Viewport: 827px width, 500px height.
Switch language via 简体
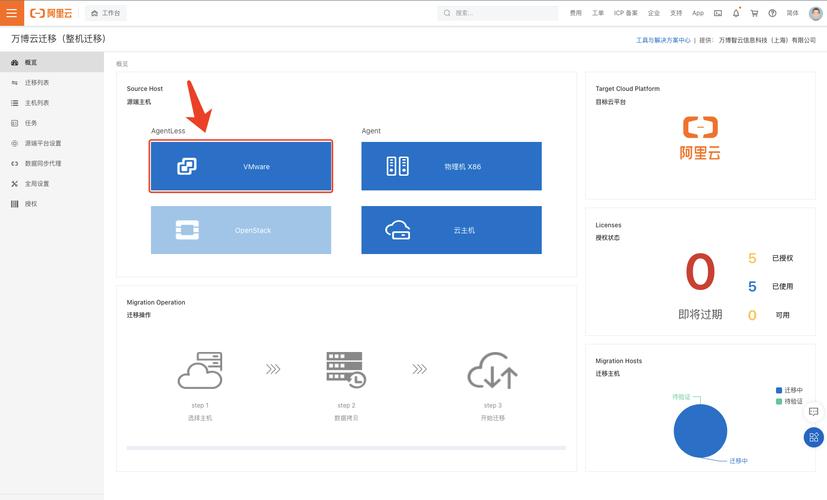(x=792, y=13)
